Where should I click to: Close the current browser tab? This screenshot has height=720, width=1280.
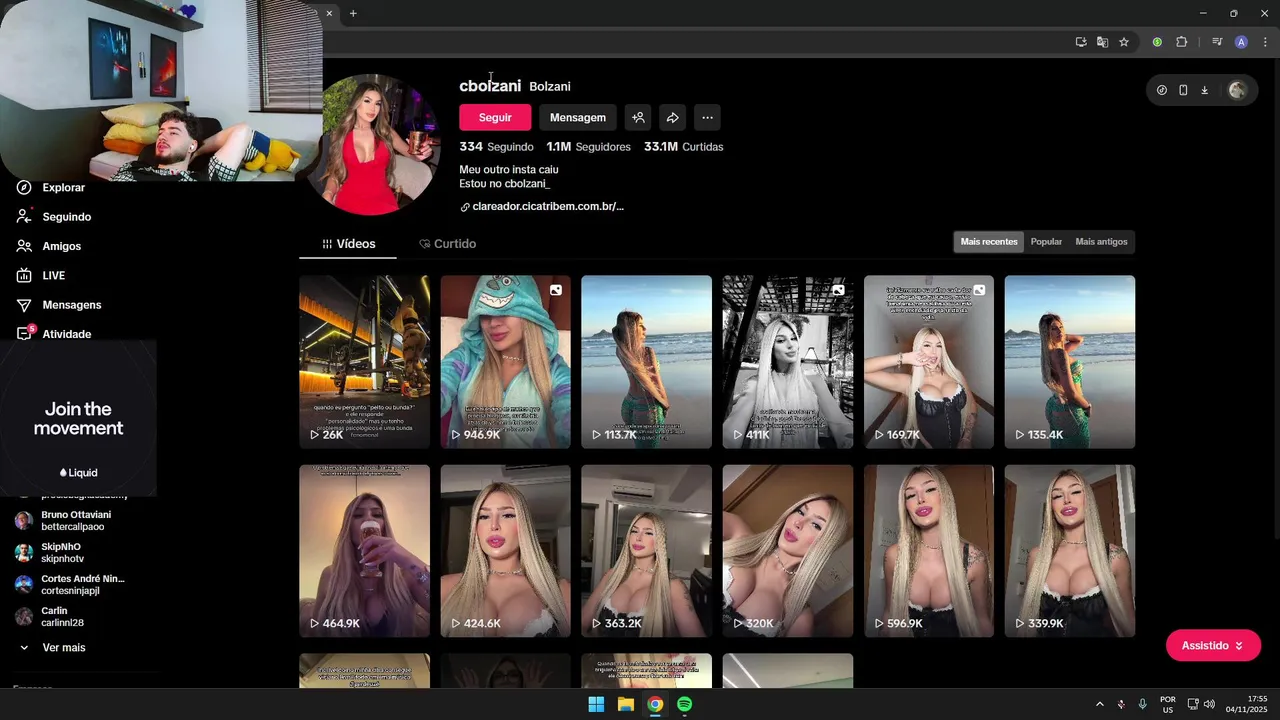point(329,13)
